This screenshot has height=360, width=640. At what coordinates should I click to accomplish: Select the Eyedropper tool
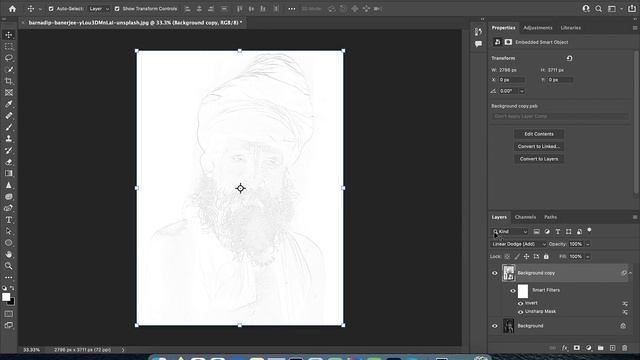point(9,104)
